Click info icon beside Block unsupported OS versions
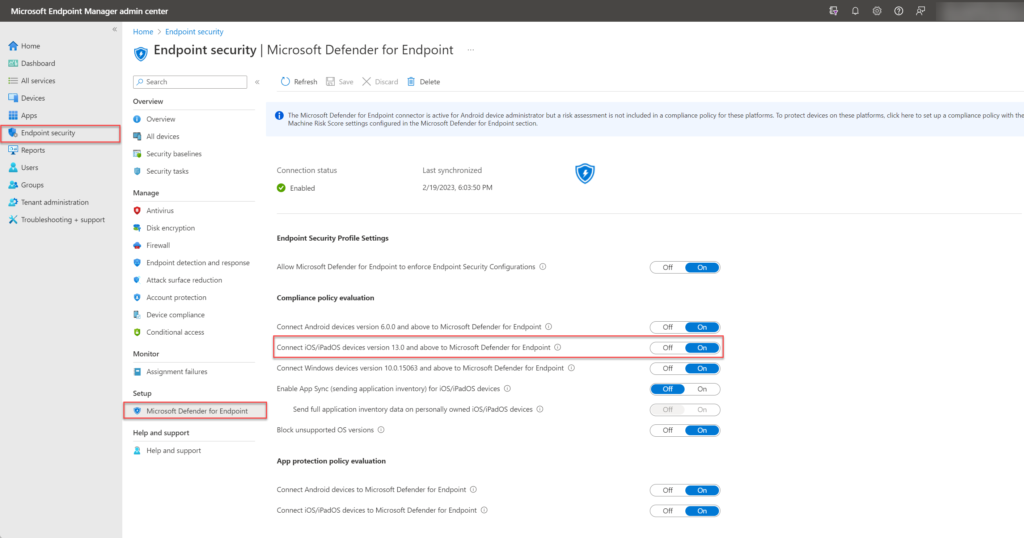 [x=381, y=430]
